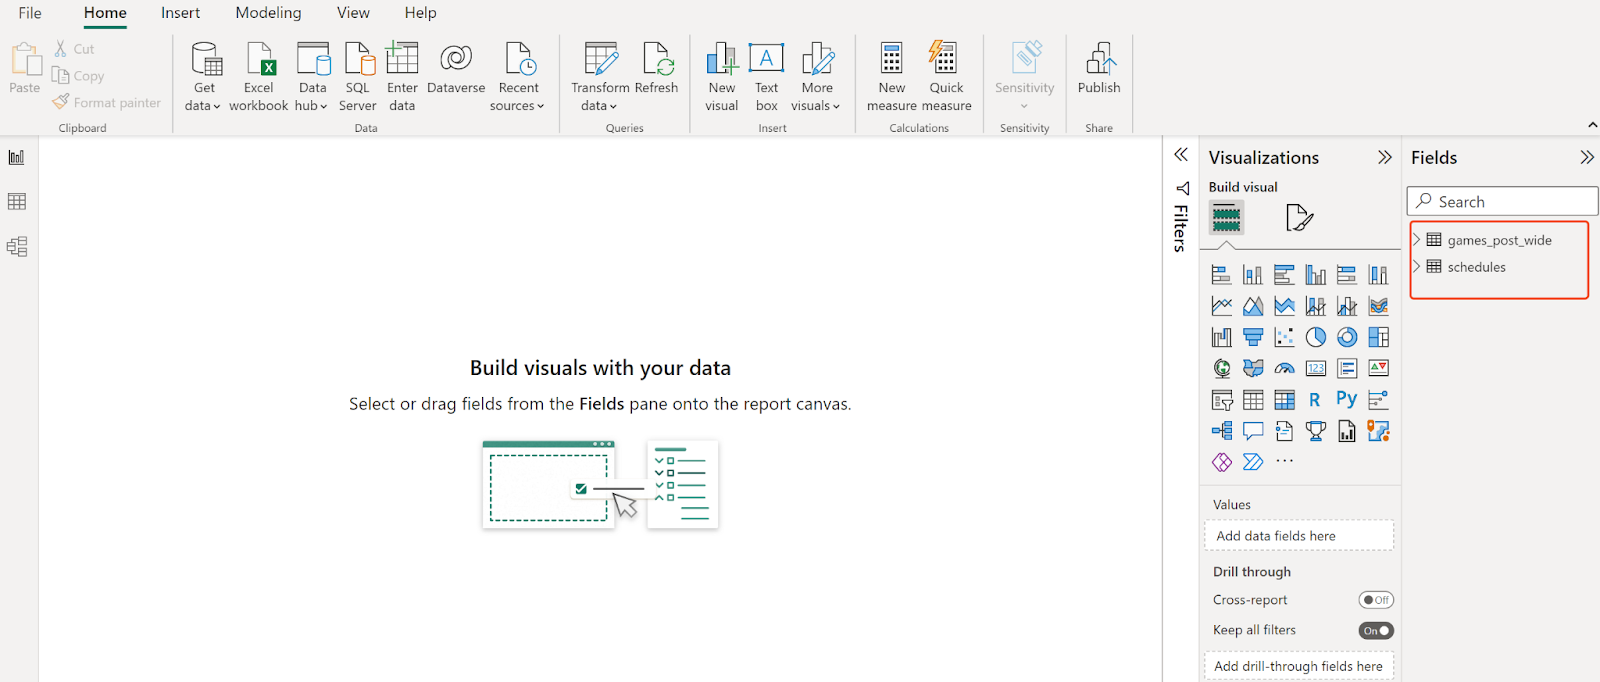This screenshot has width=1600, height=682.
Task: Open the Help ribbon tab
Action: click(x=420, y=13)
